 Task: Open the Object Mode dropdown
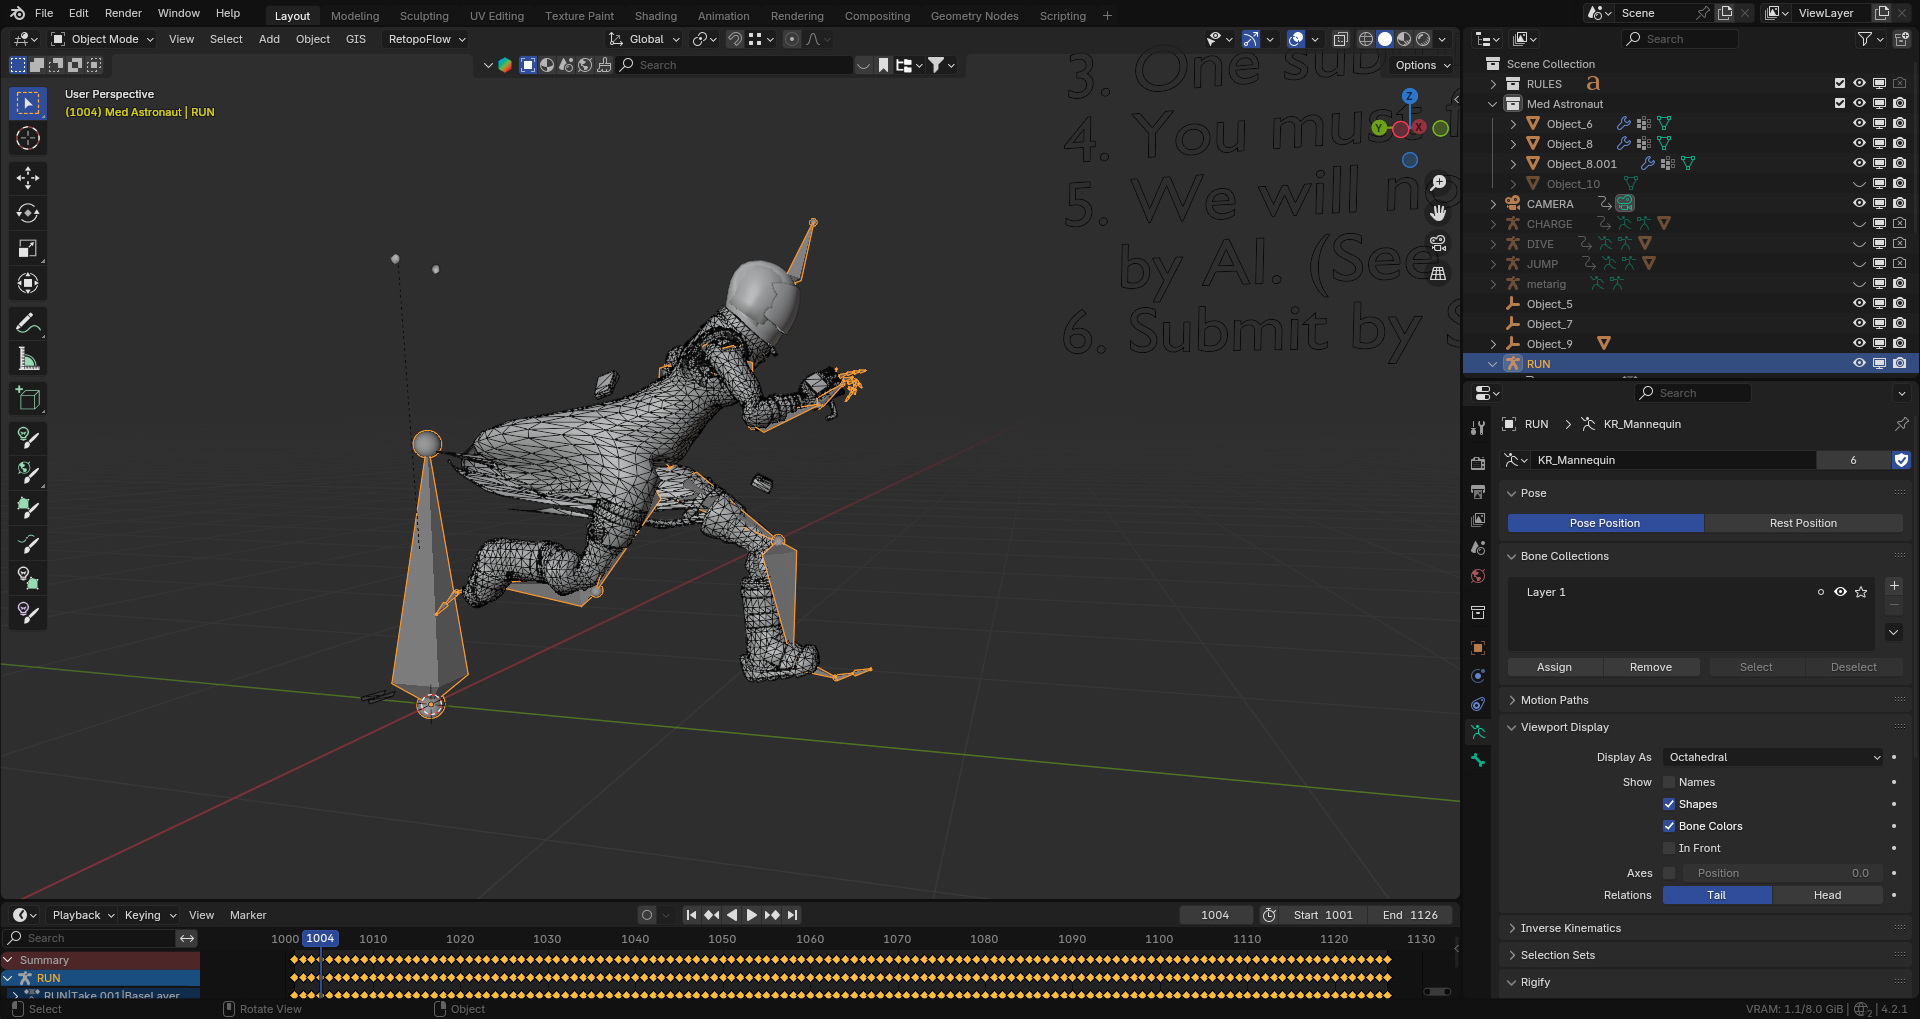tap(102, 39)
